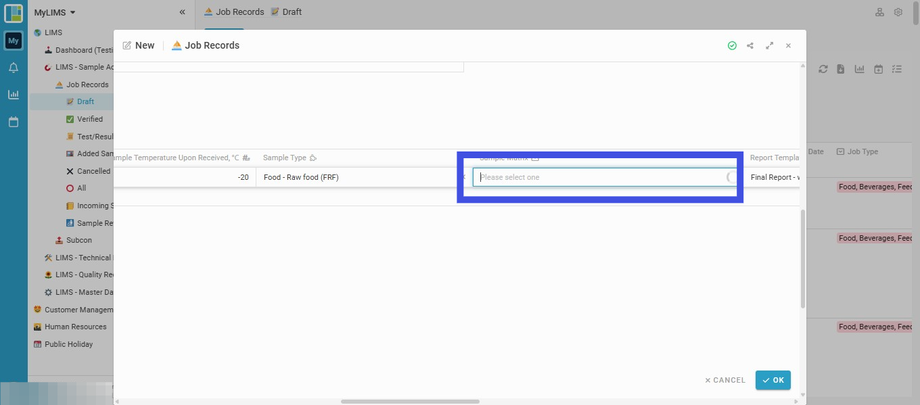This screenshot has height=405, width=920.
Task: Collapse the sidebar with the double-chevron
Action: pyautogui.click(x=182, y=12)
